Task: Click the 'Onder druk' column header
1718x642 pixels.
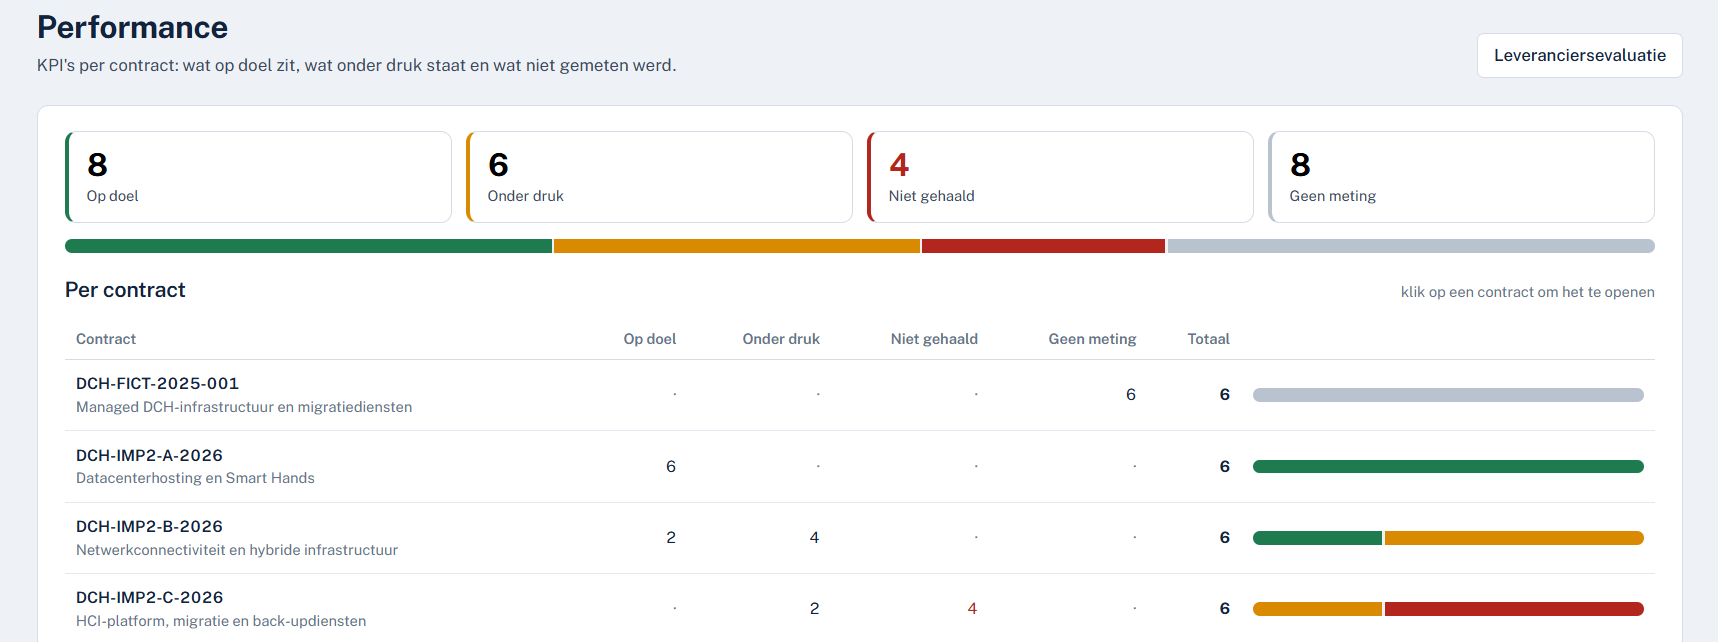Action: pos(781,339)
